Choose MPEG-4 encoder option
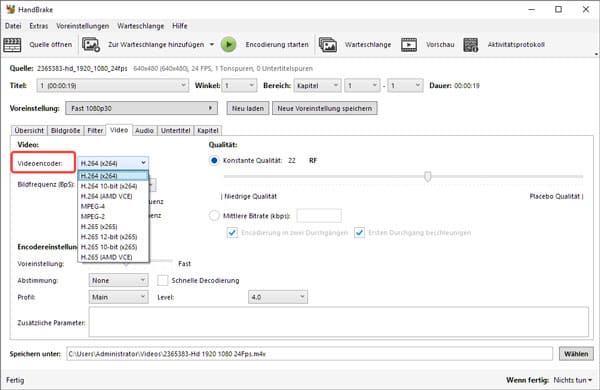Image resolution: width=600 pixels, height=390 pixels. coord(113,206)
